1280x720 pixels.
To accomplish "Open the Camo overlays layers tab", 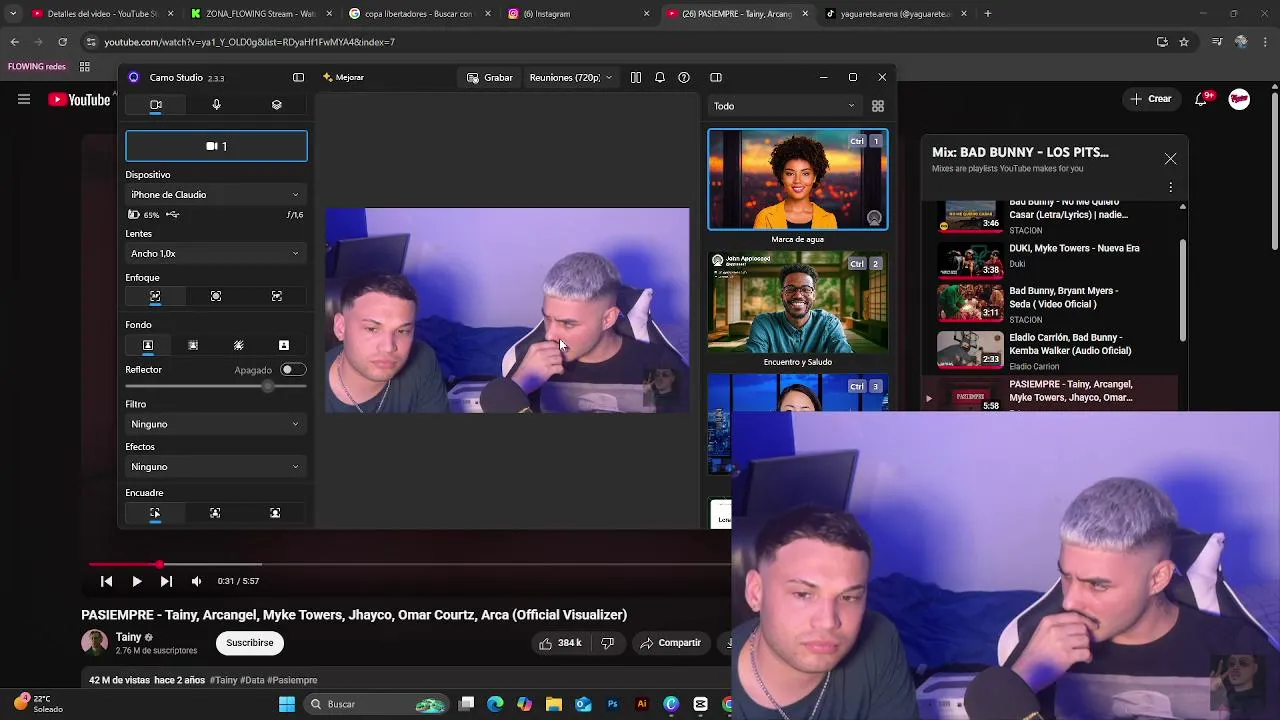I will point(277,105).
